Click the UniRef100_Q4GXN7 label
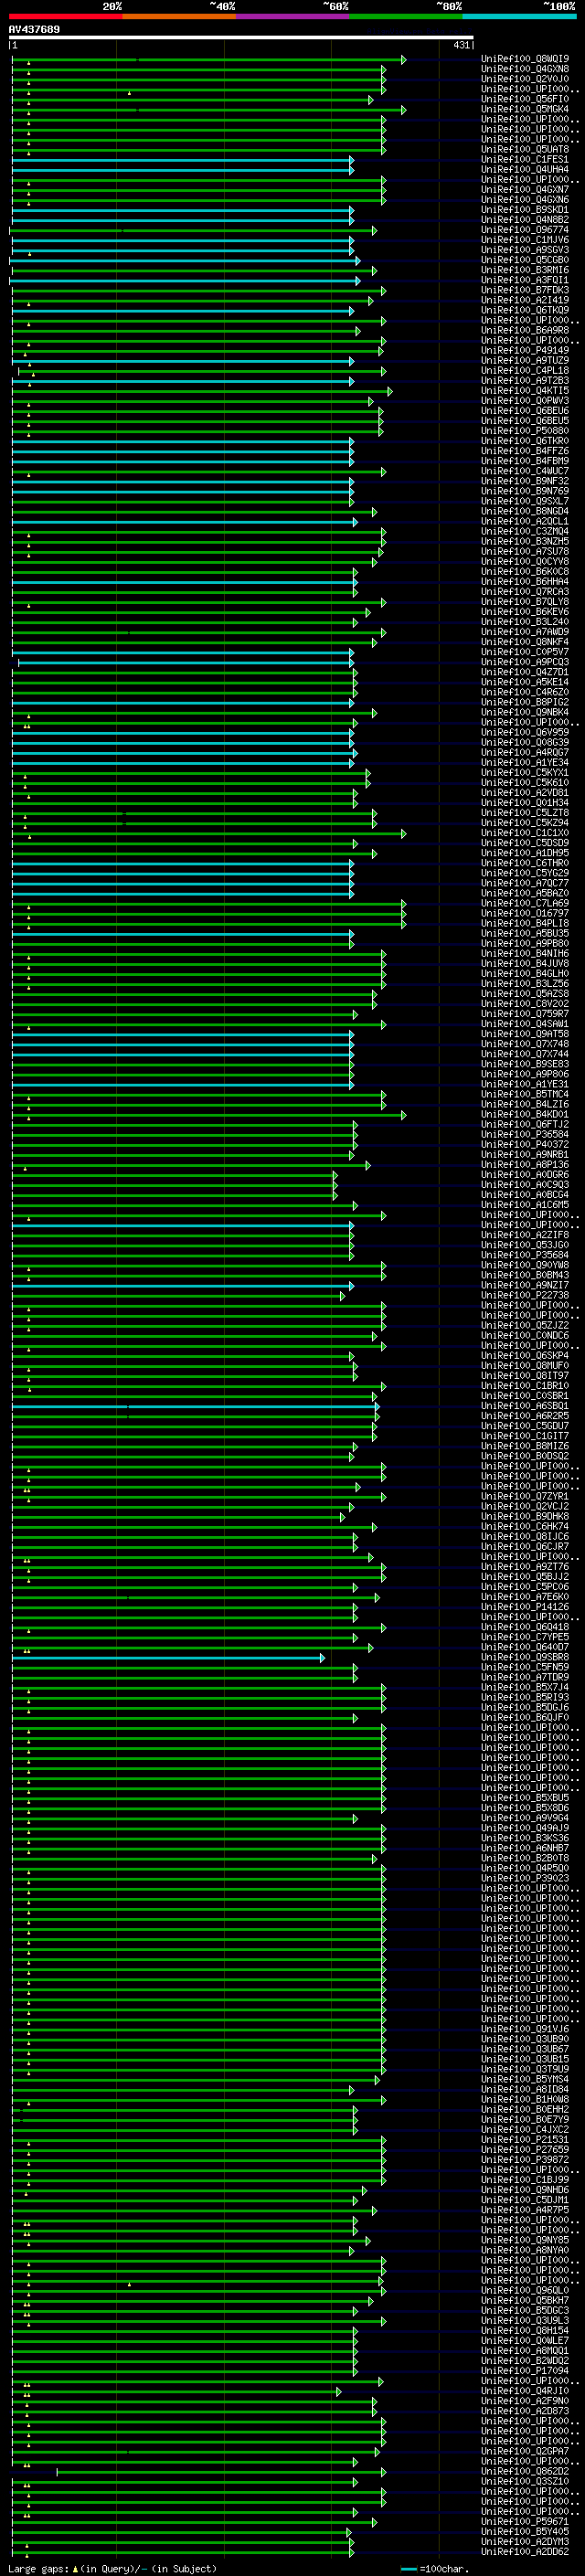The width and height of the screenshot is (585, 2576). click(525, 190)
